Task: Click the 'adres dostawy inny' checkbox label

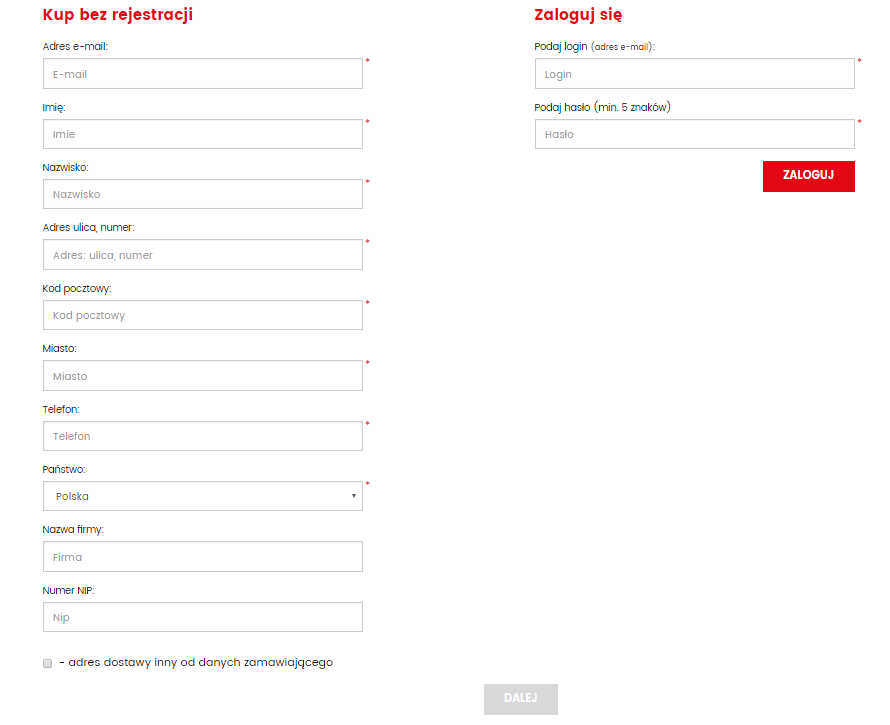Action: click(196, 662)
